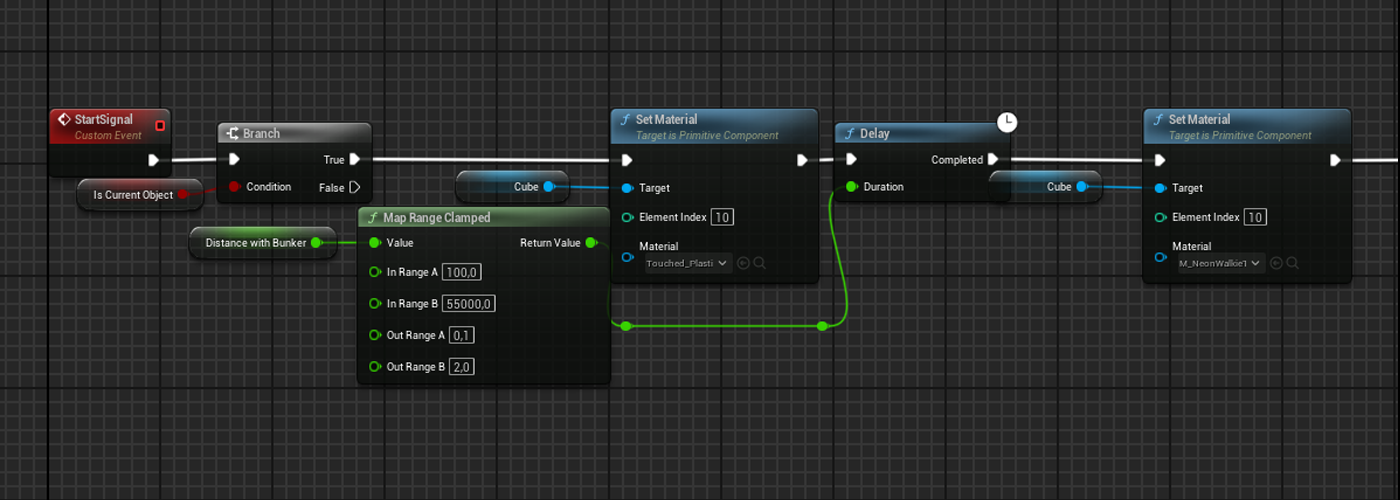1400x500 pixels.
Task: Browse to Touched_Plasti material with magnifier icon
Action: coord(760,263)
